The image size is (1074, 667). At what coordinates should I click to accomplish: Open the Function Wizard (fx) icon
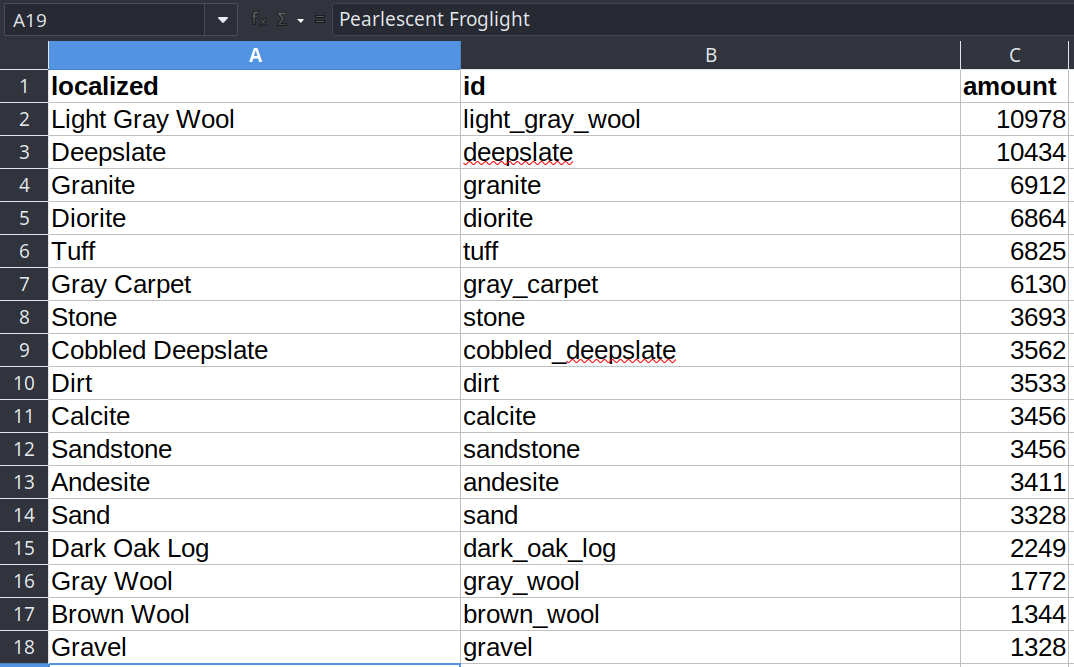[x=259, y=19]
